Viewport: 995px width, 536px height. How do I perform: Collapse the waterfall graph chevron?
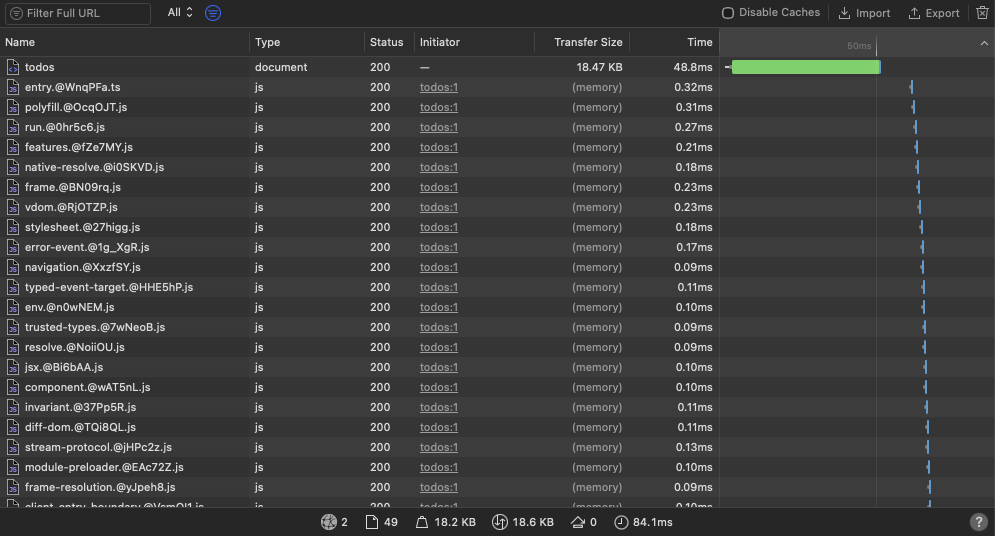(984, 43)
